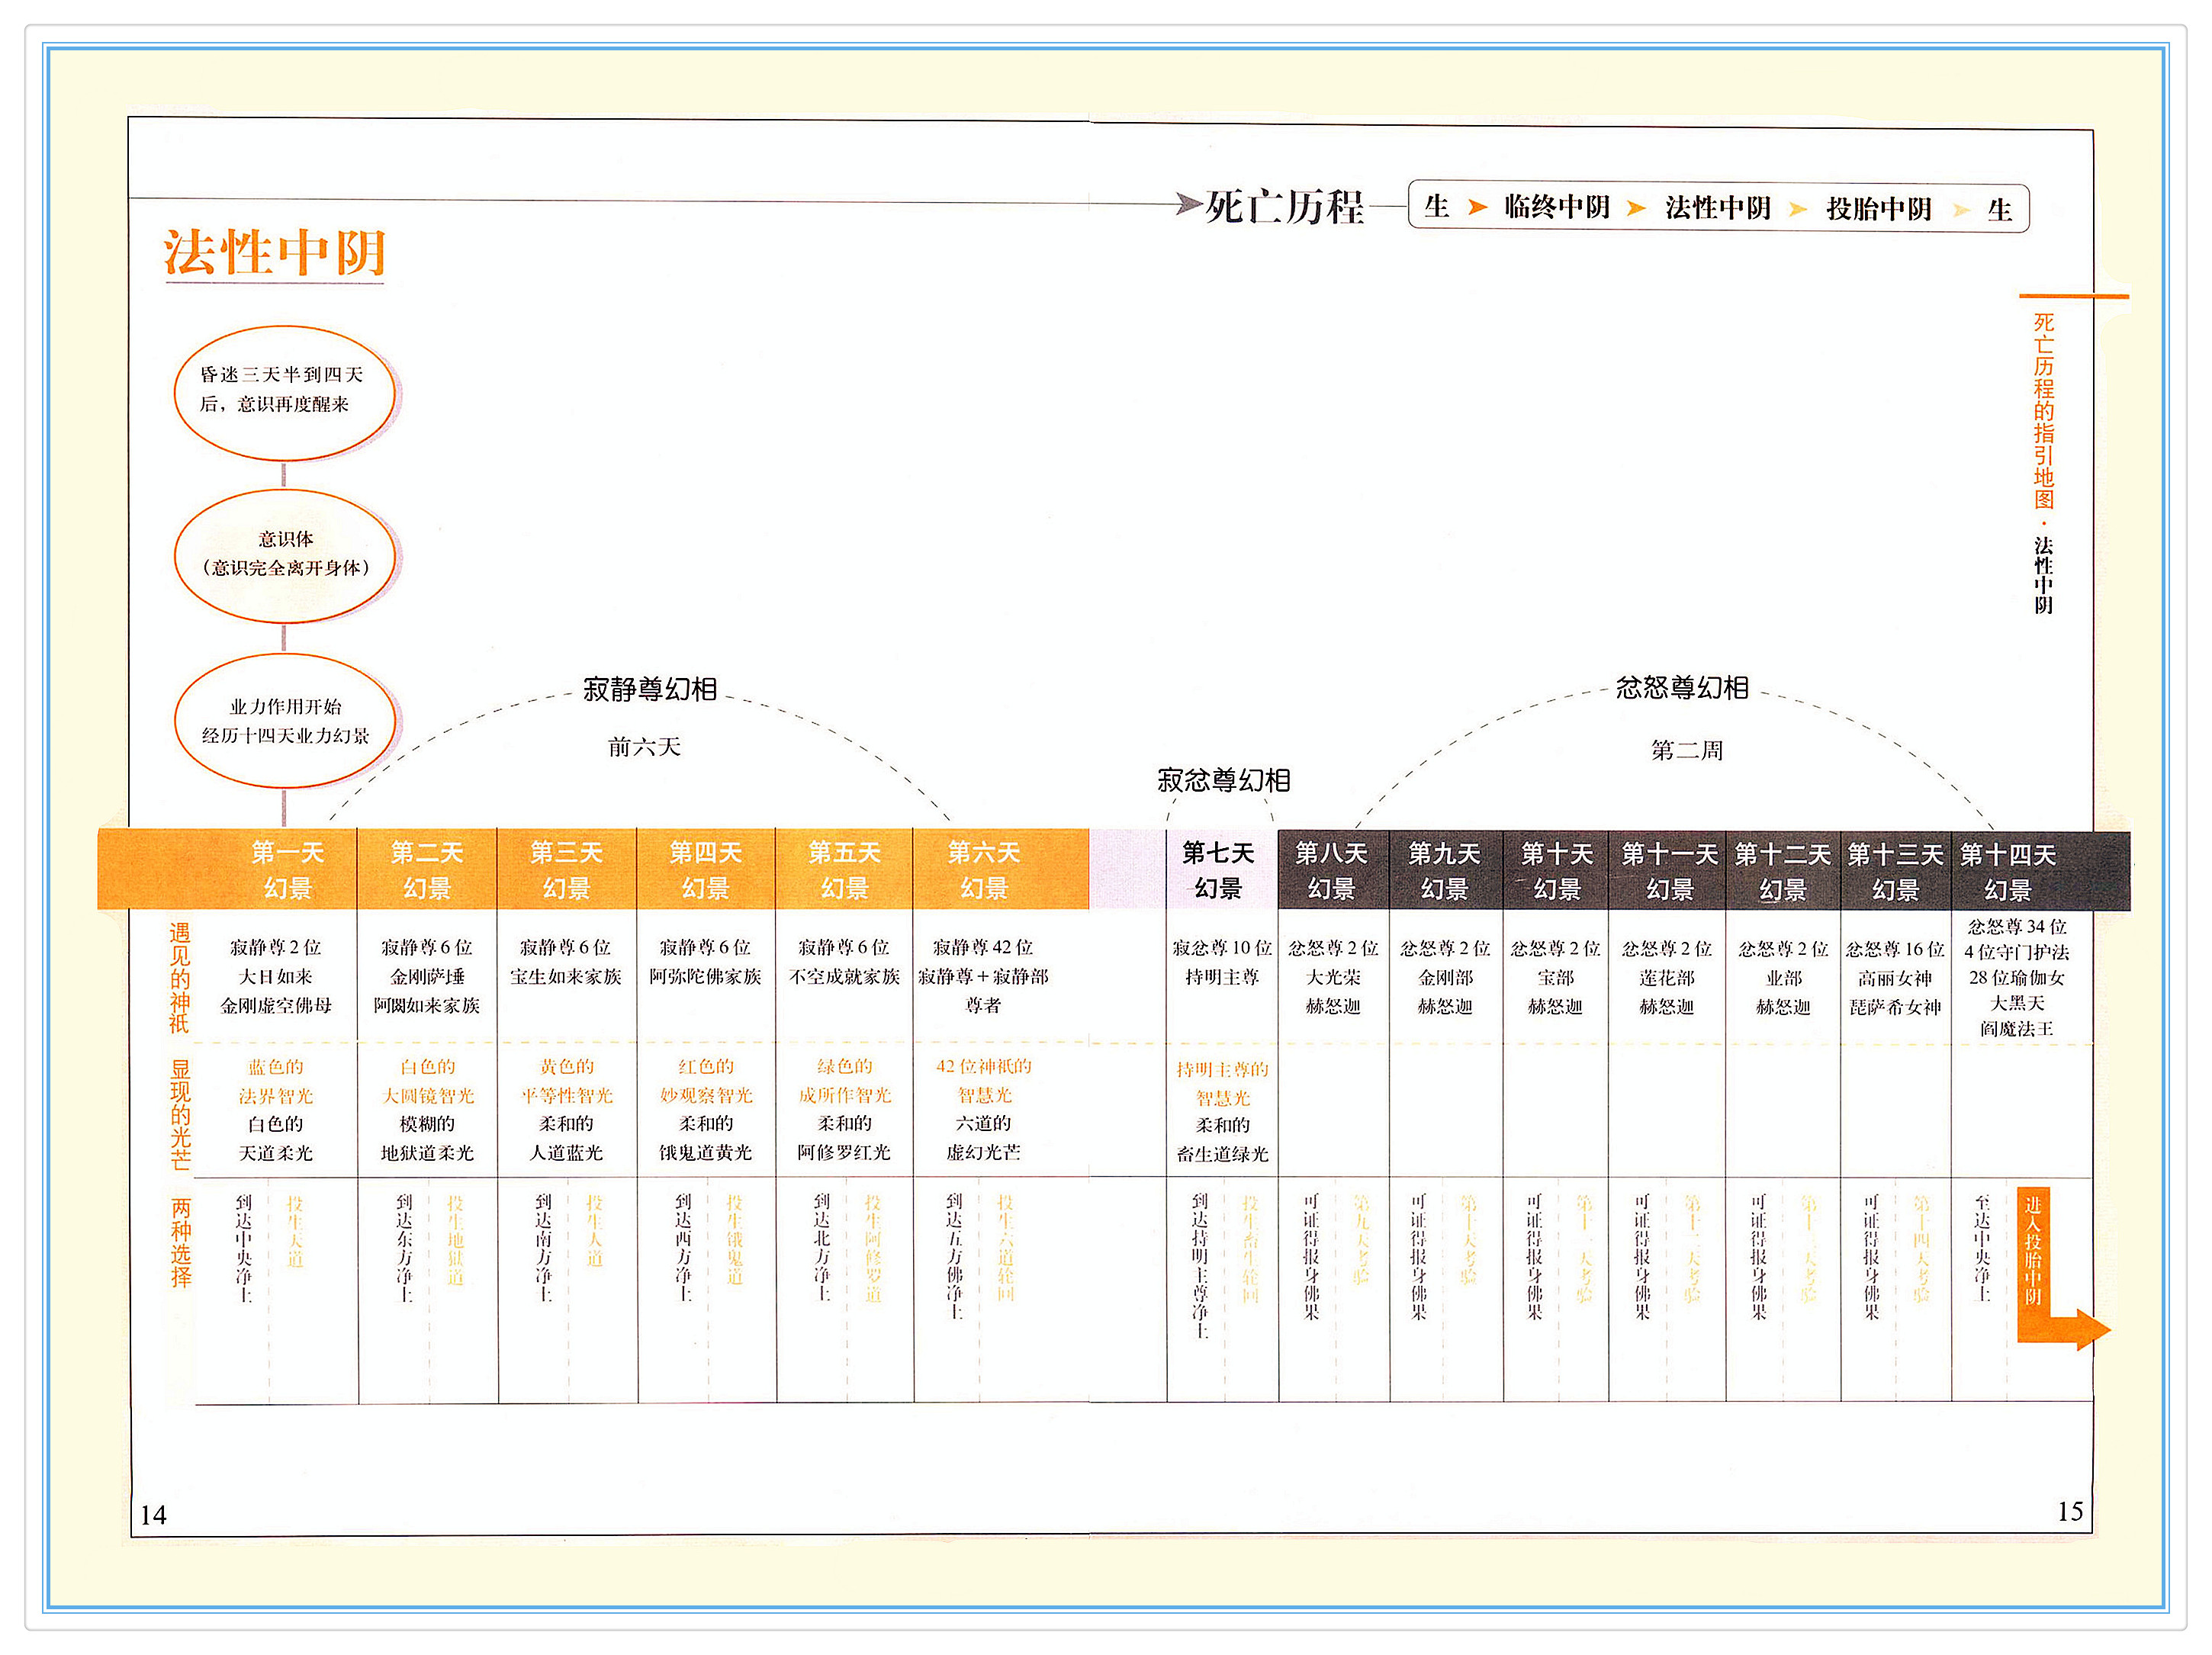Click the arrow before 死亡历程 title

pos(1188,205)
